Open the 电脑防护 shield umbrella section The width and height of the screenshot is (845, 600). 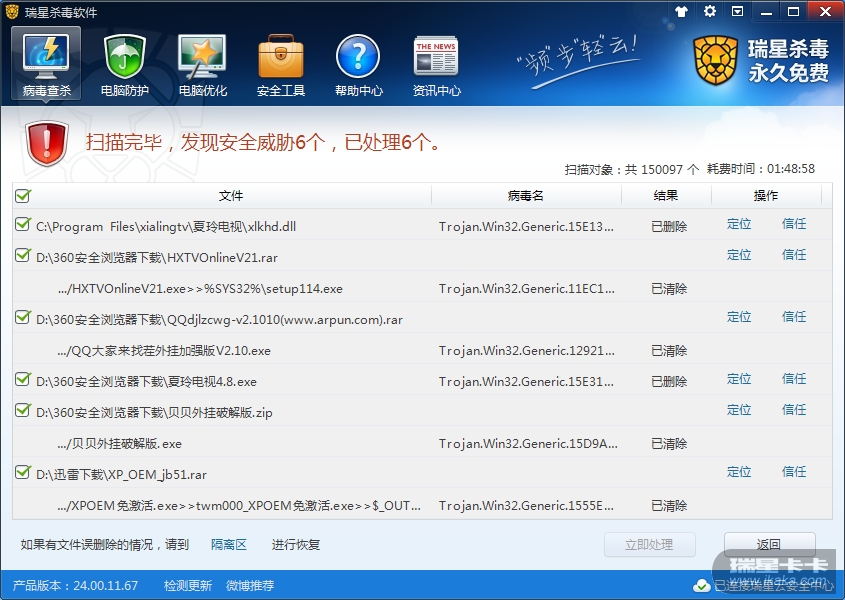tap(124, 64)
